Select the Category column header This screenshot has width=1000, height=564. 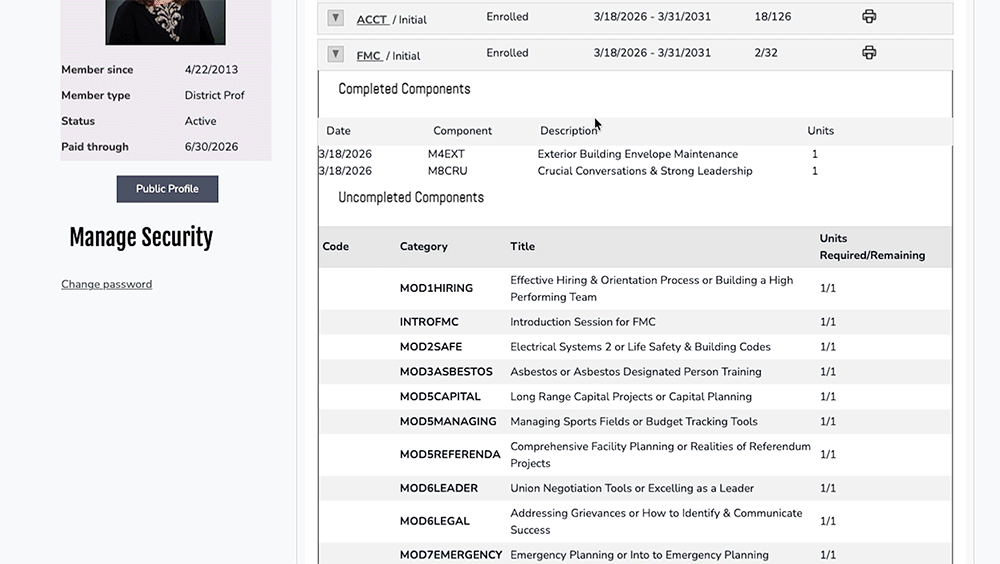[x=423, y=246]
